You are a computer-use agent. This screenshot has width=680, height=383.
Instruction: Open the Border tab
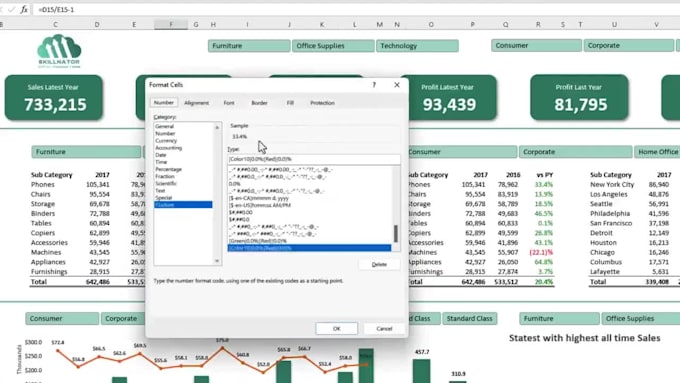(259, 103)
